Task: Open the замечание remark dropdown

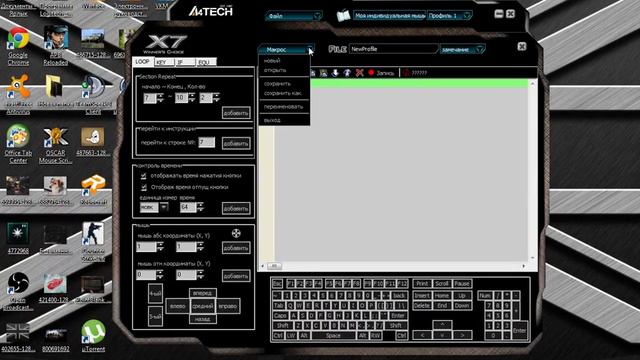Action: point(462,49)
